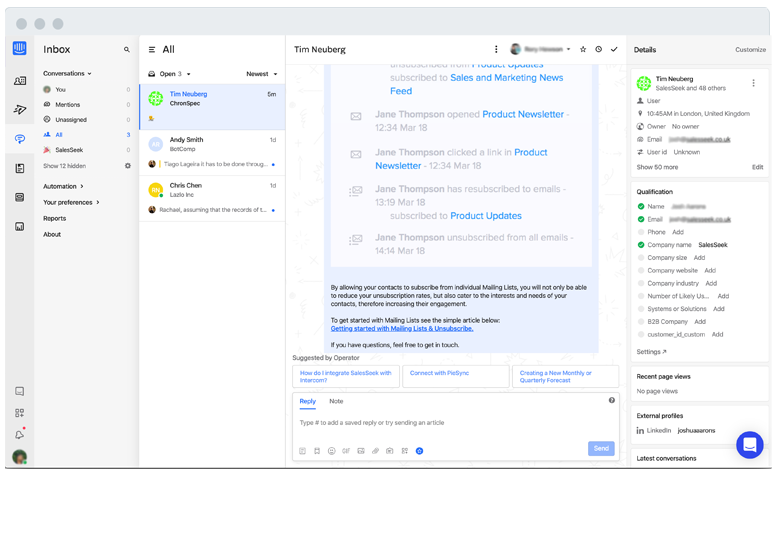
Task: Open the three-dot menu in conversation header
Action: coord(496,49)
